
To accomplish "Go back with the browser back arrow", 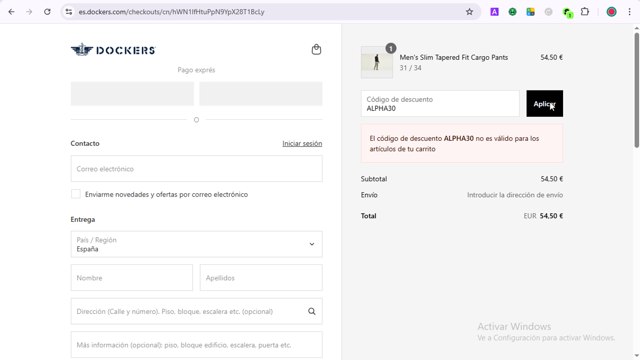I will pos(11,12).
